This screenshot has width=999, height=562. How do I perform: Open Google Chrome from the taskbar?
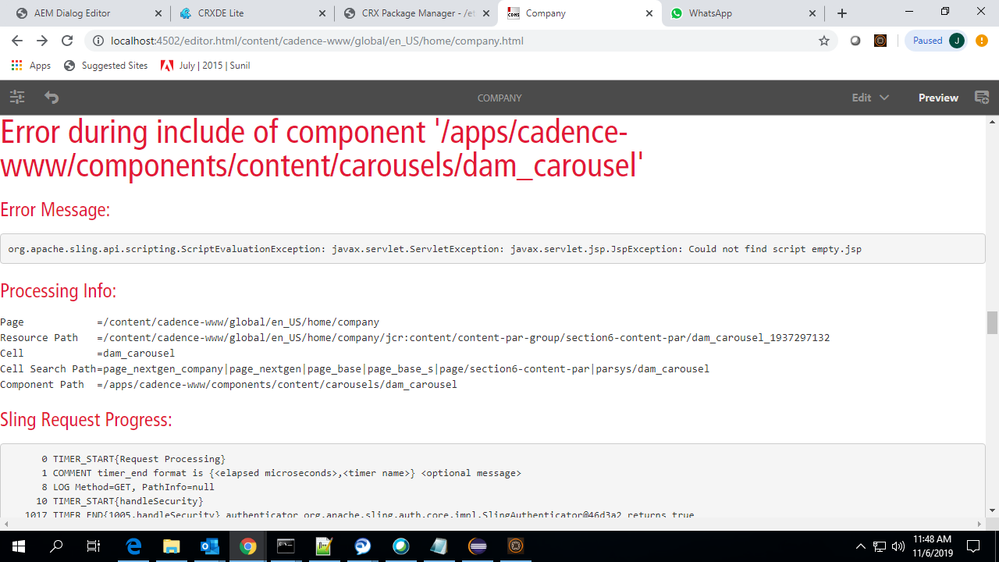[x=248, y=546]
